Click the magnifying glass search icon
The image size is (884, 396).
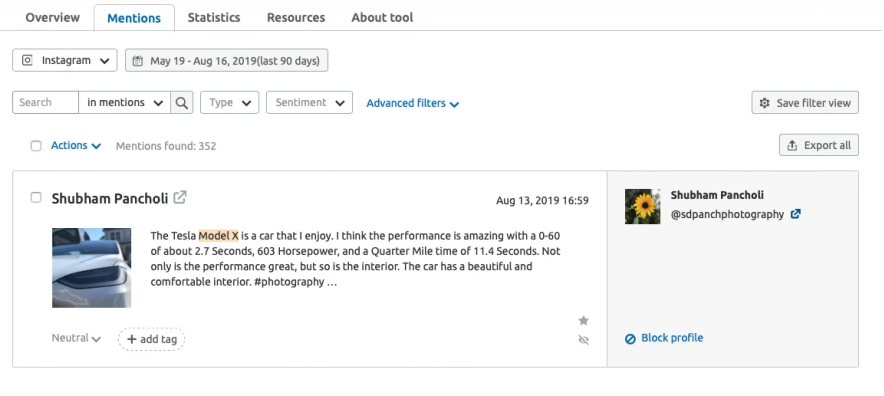click(x=182, y=103)
